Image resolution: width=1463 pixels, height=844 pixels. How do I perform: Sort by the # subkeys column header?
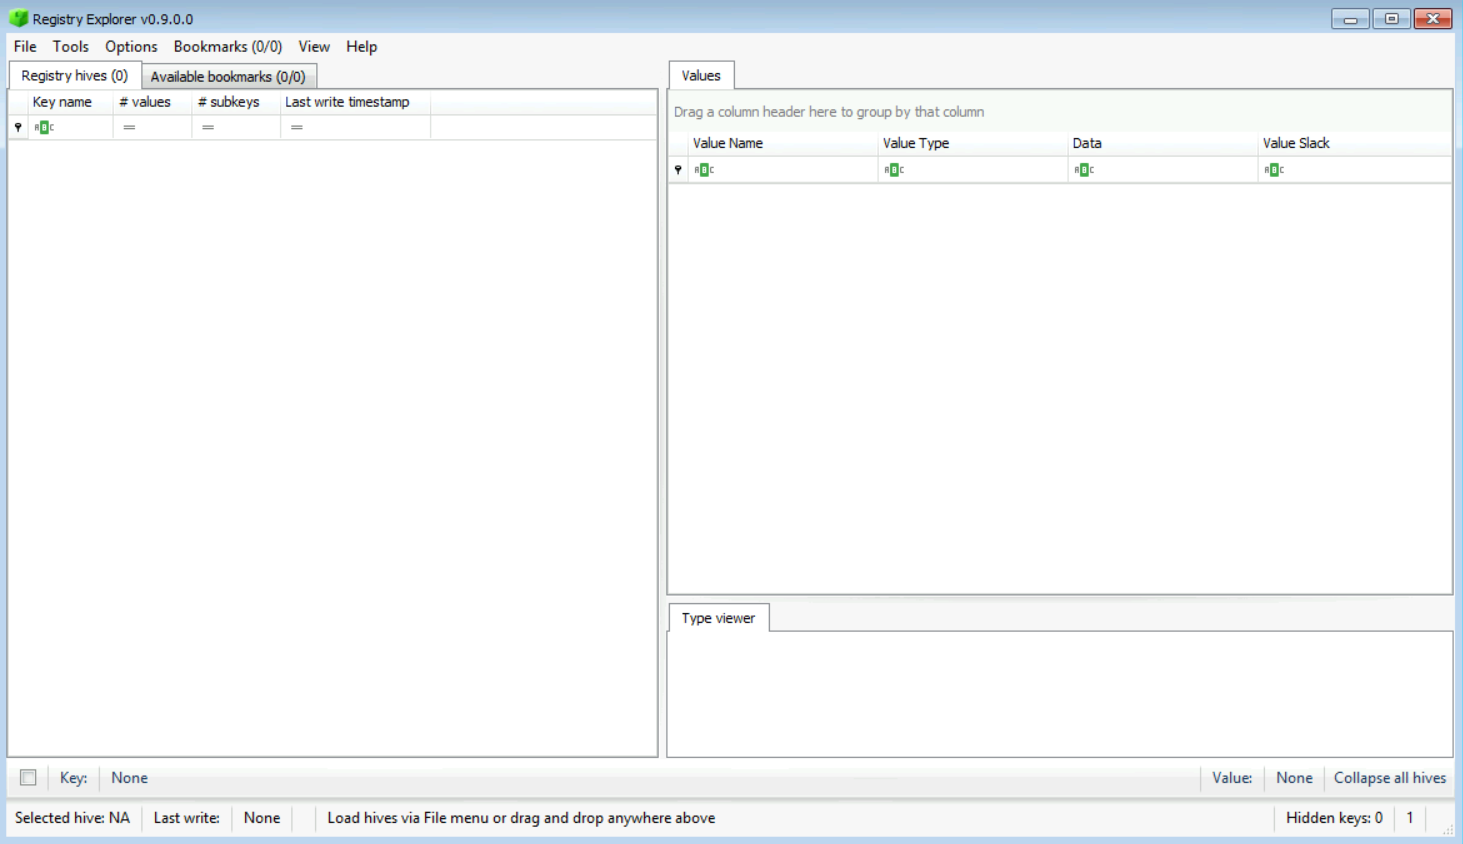[x=236, y=102]
